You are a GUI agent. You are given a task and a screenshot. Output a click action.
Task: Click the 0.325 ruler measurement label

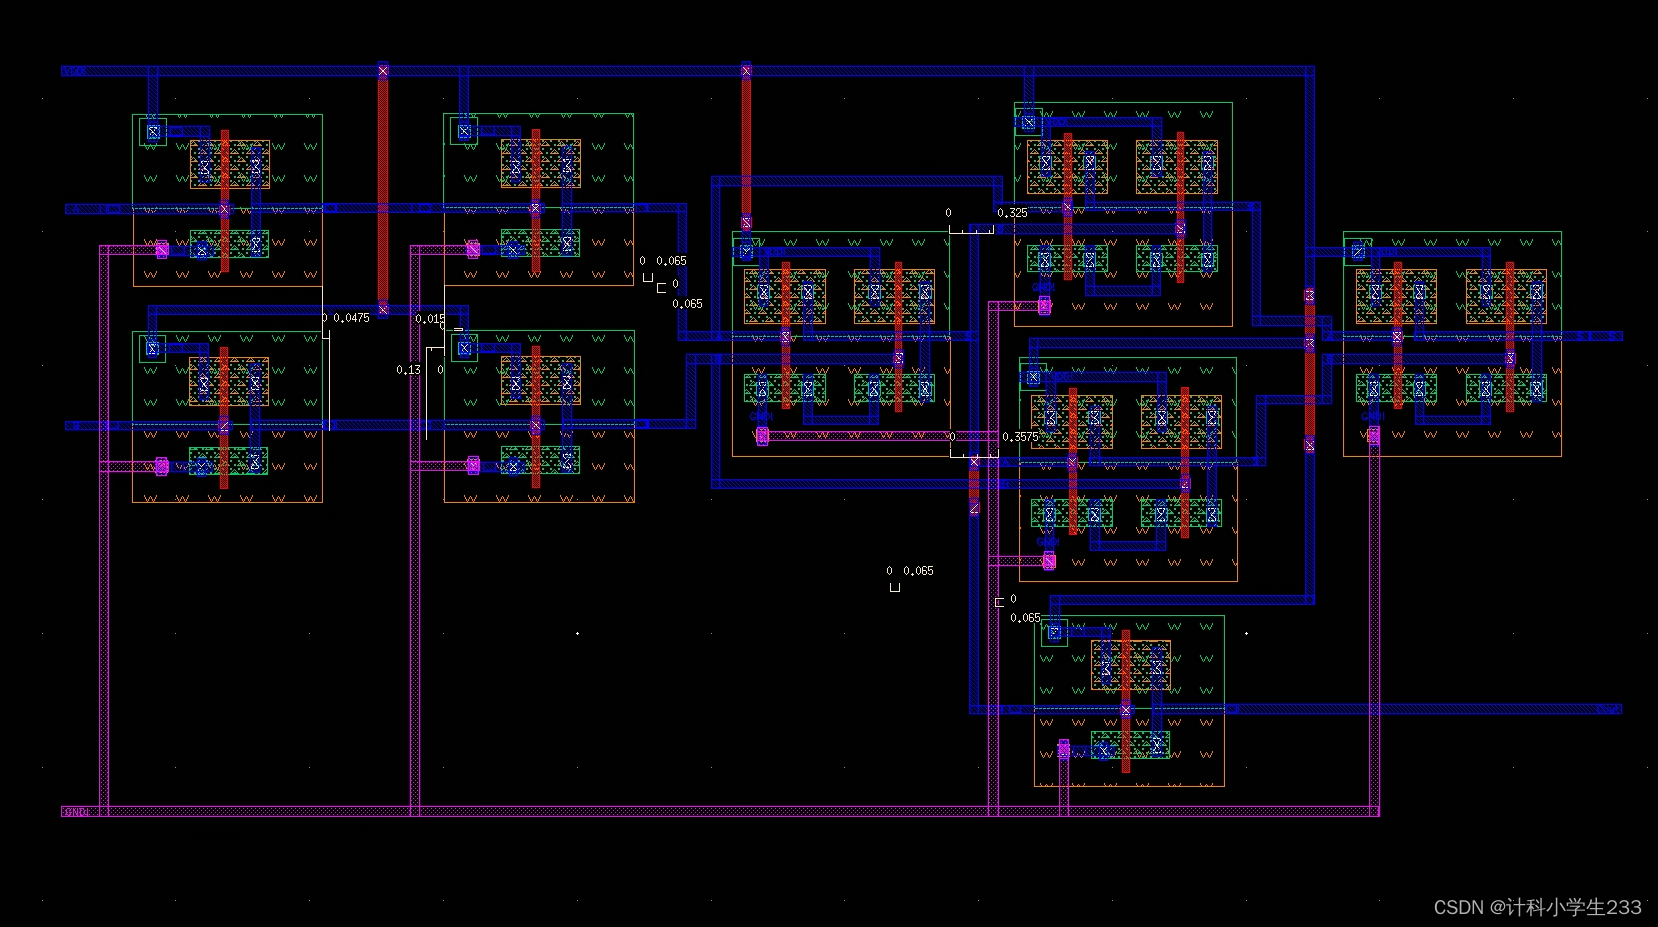click(1012, 213)
